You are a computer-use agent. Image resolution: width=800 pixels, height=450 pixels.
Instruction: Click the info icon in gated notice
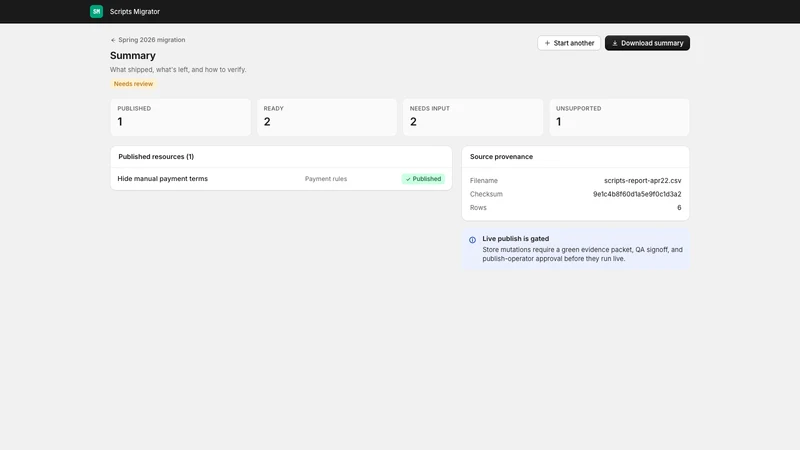pyautogui.click(x=472, y=240)
